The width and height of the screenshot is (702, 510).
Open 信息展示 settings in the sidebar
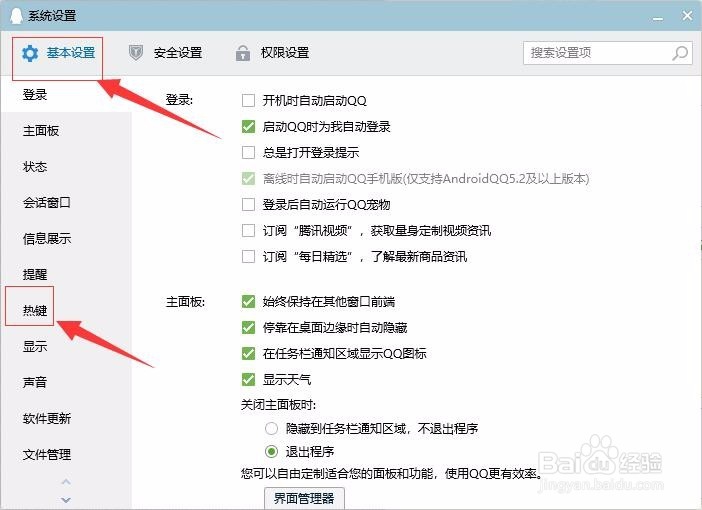coord(47,239)
